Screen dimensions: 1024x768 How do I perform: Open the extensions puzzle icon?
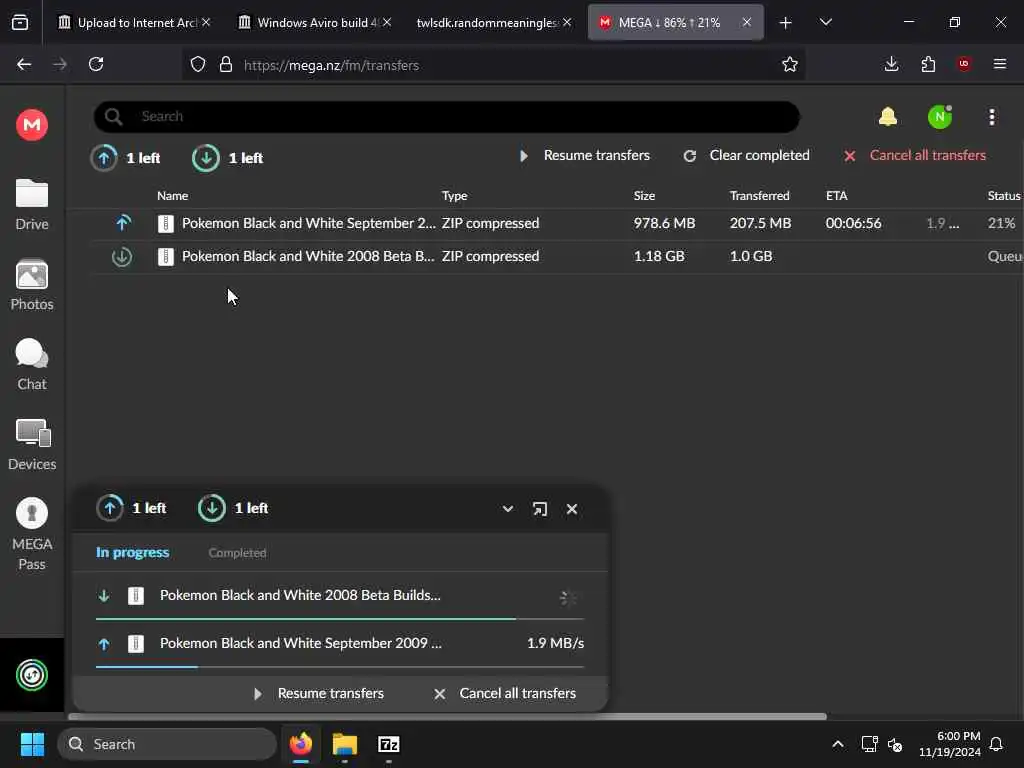pos(928,64)
